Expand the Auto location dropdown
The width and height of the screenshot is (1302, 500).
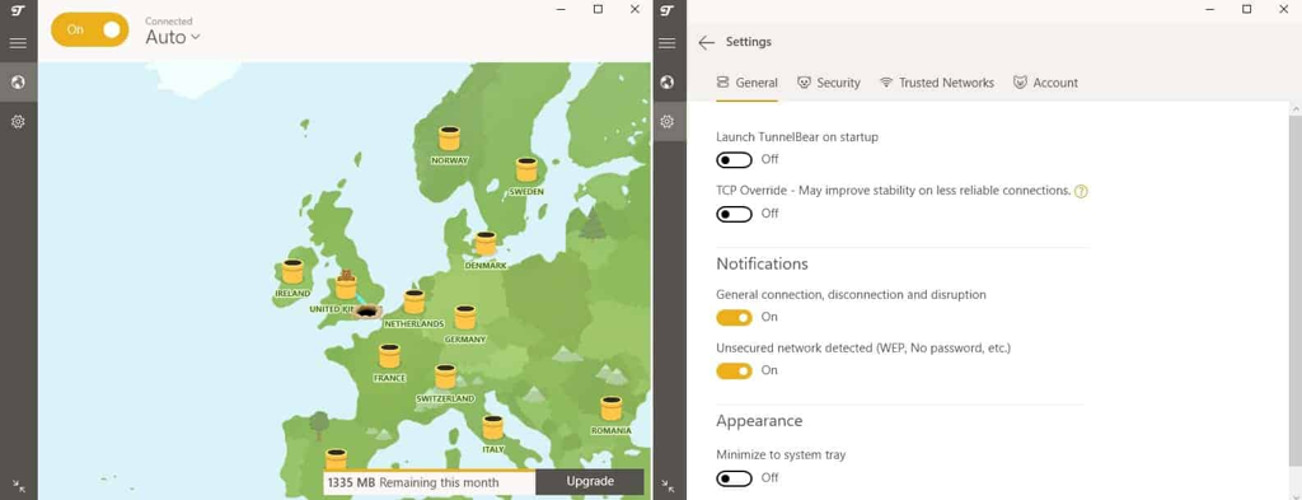[173, 37]
